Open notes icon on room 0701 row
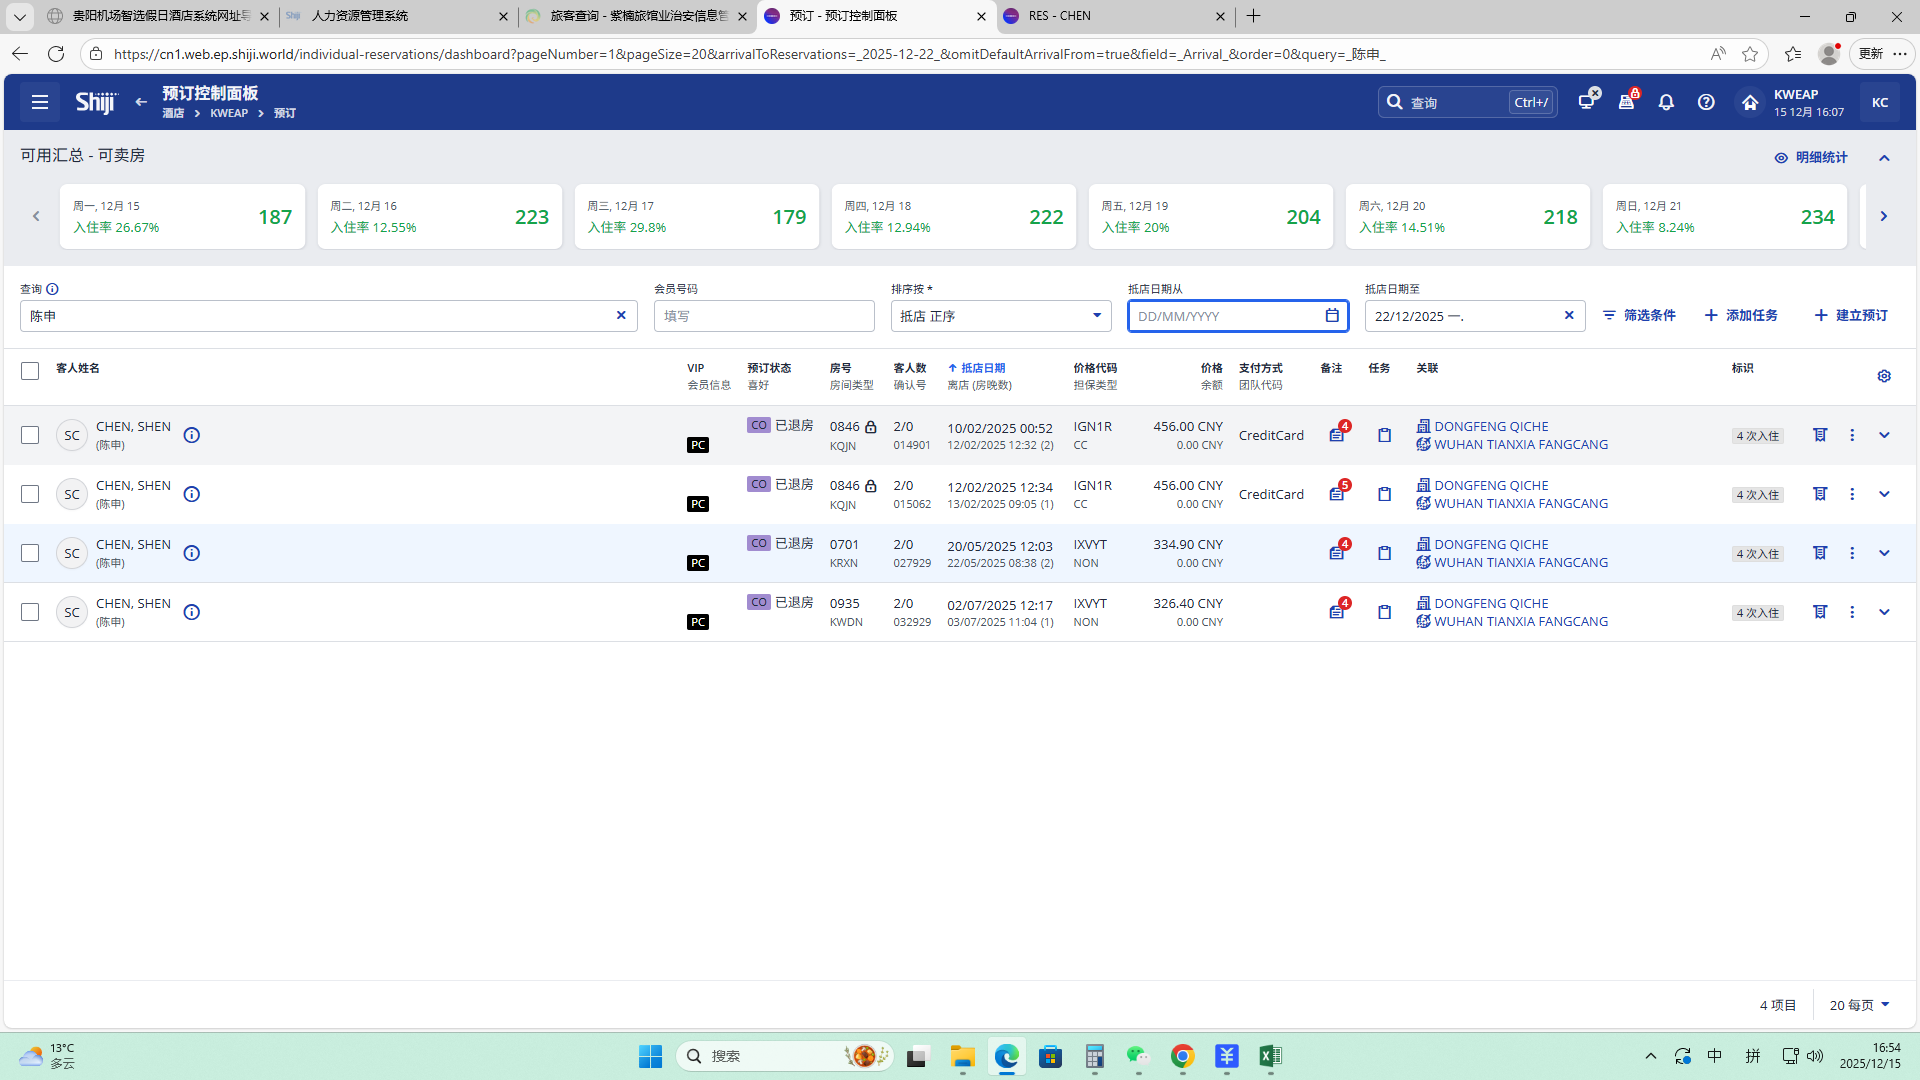This screenshot has height=1080, width=1920. point(1337,553)
